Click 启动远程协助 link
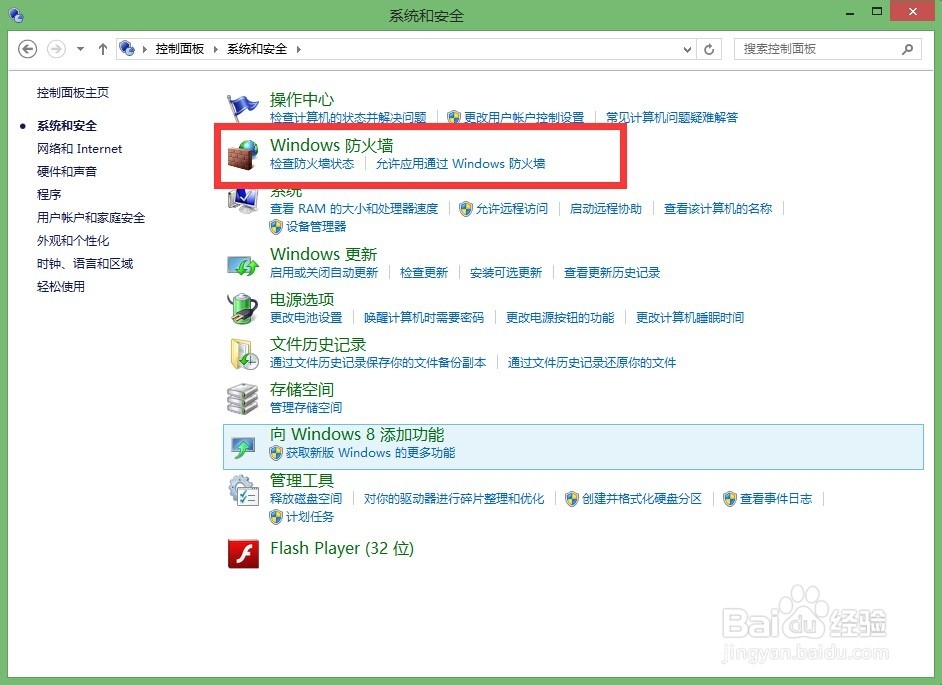This screenshot has height=685, width=942. [606, 209]
